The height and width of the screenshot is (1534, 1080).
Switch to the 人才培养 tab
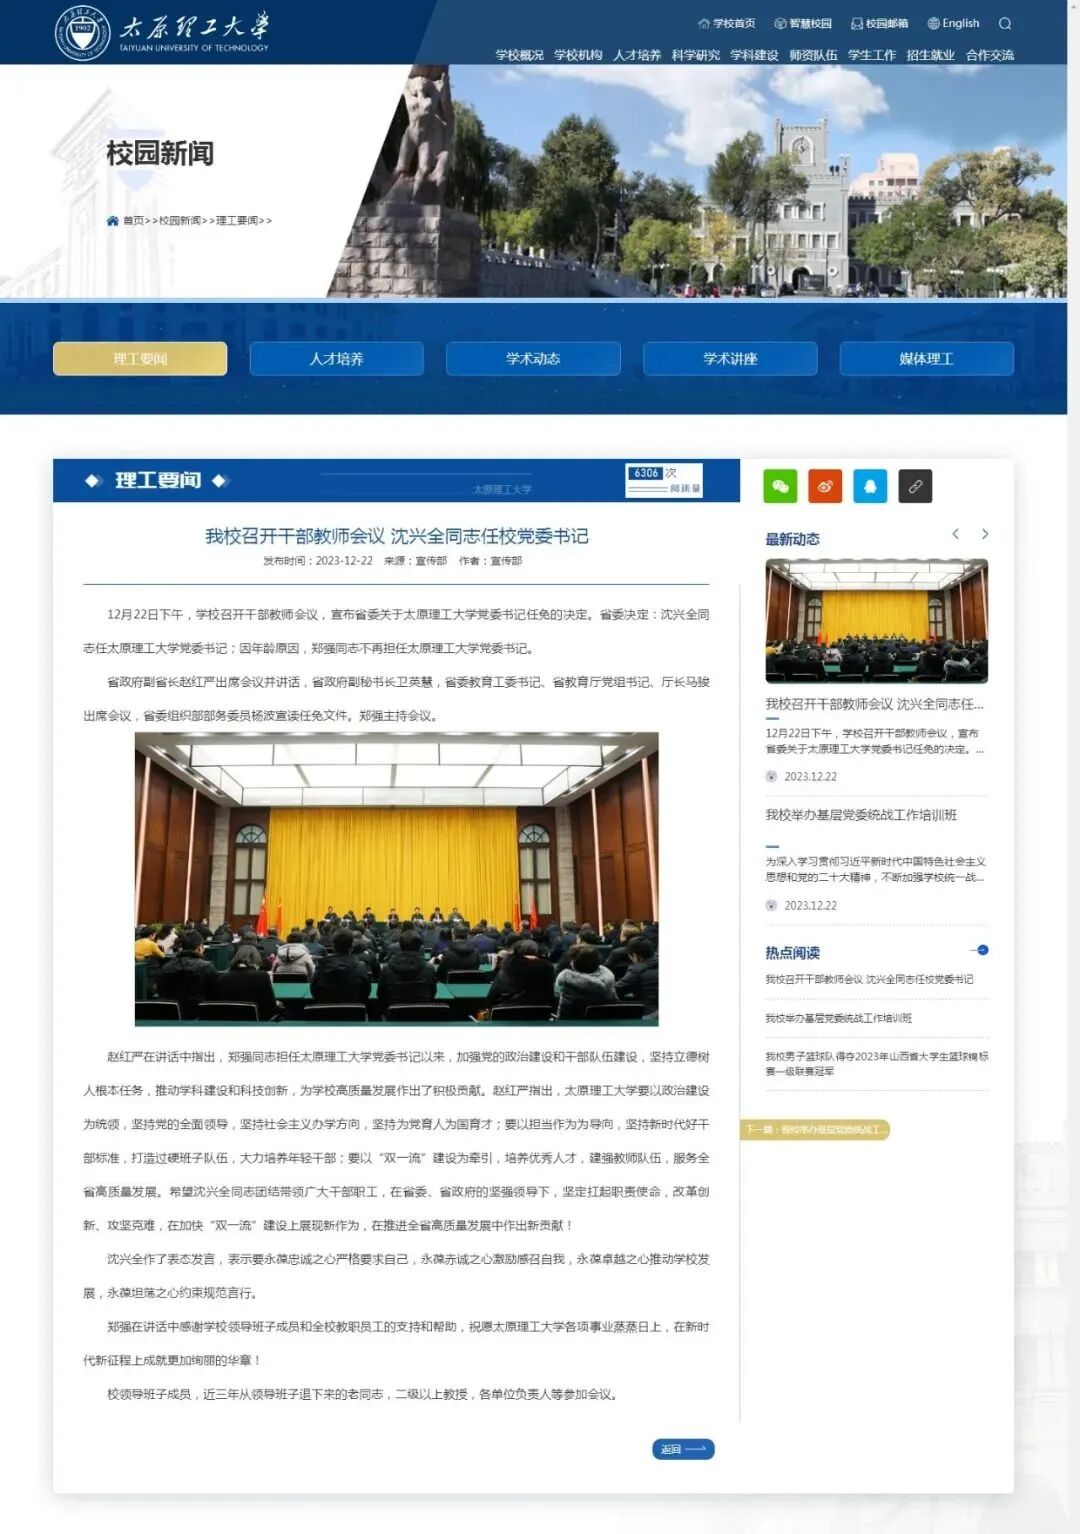339,358
